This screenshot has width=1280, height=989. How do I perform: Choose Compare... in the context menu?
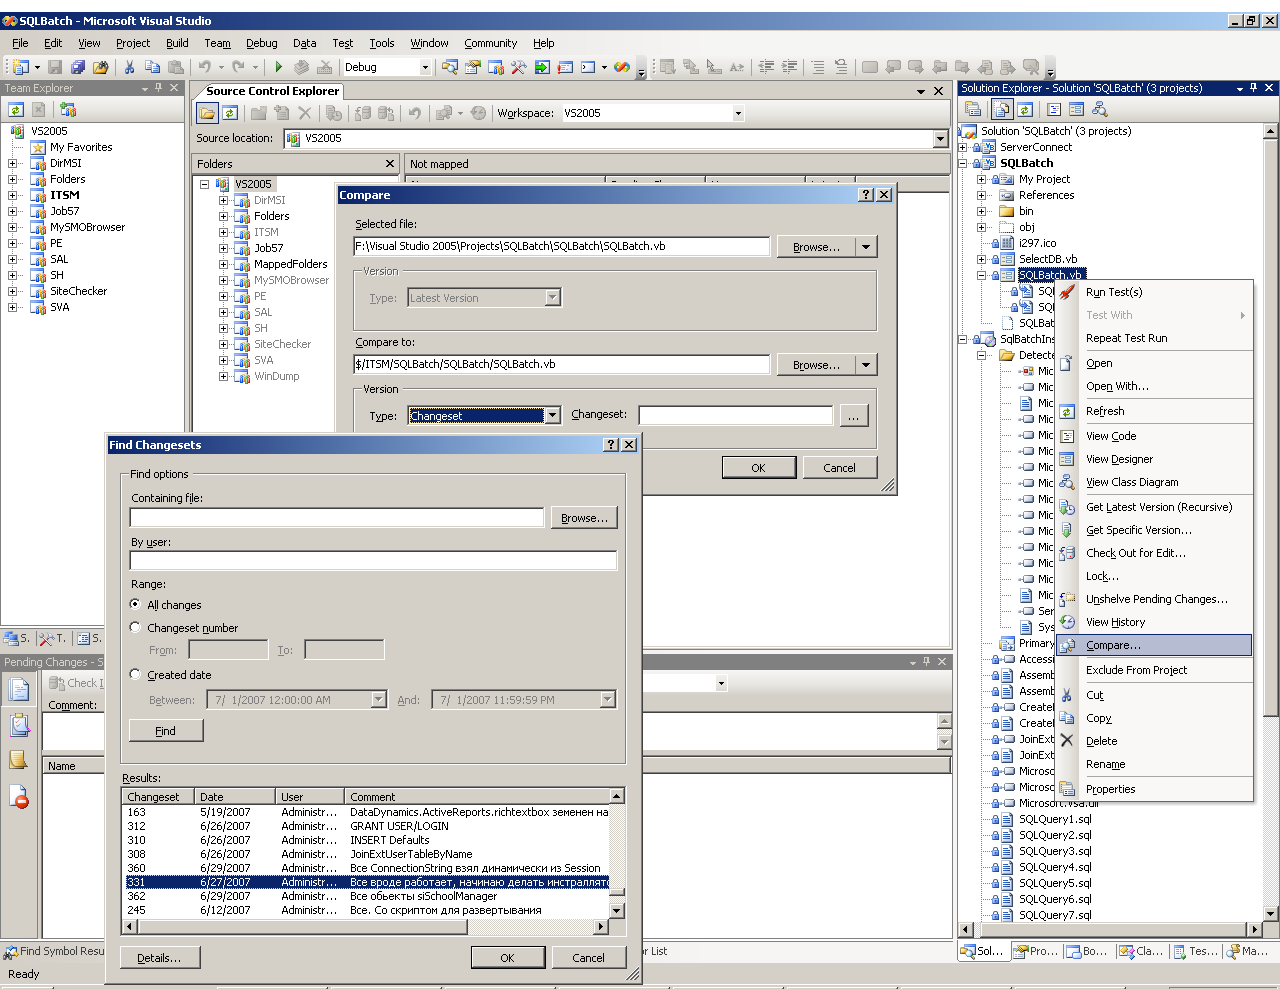(1154, 645)
